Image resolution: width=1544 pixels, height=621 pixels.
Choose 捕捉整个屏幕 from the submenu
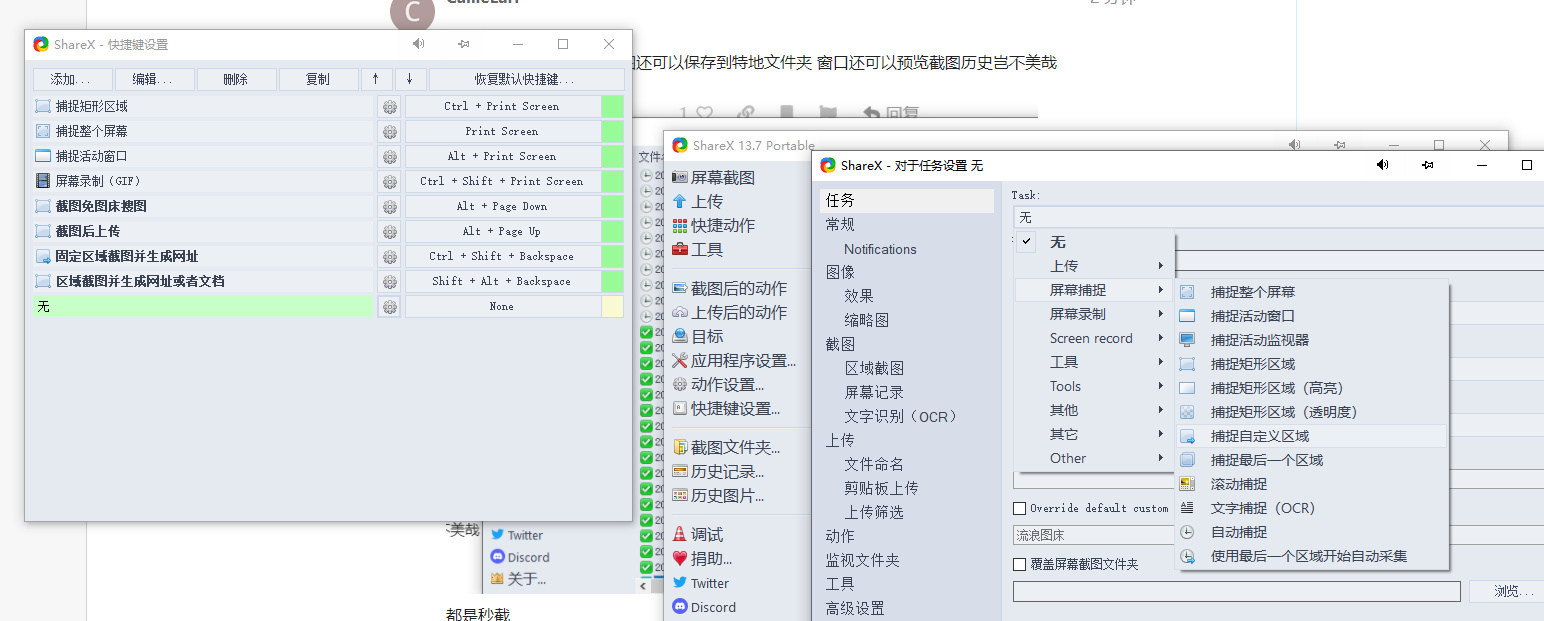[x=1252, y=292]
